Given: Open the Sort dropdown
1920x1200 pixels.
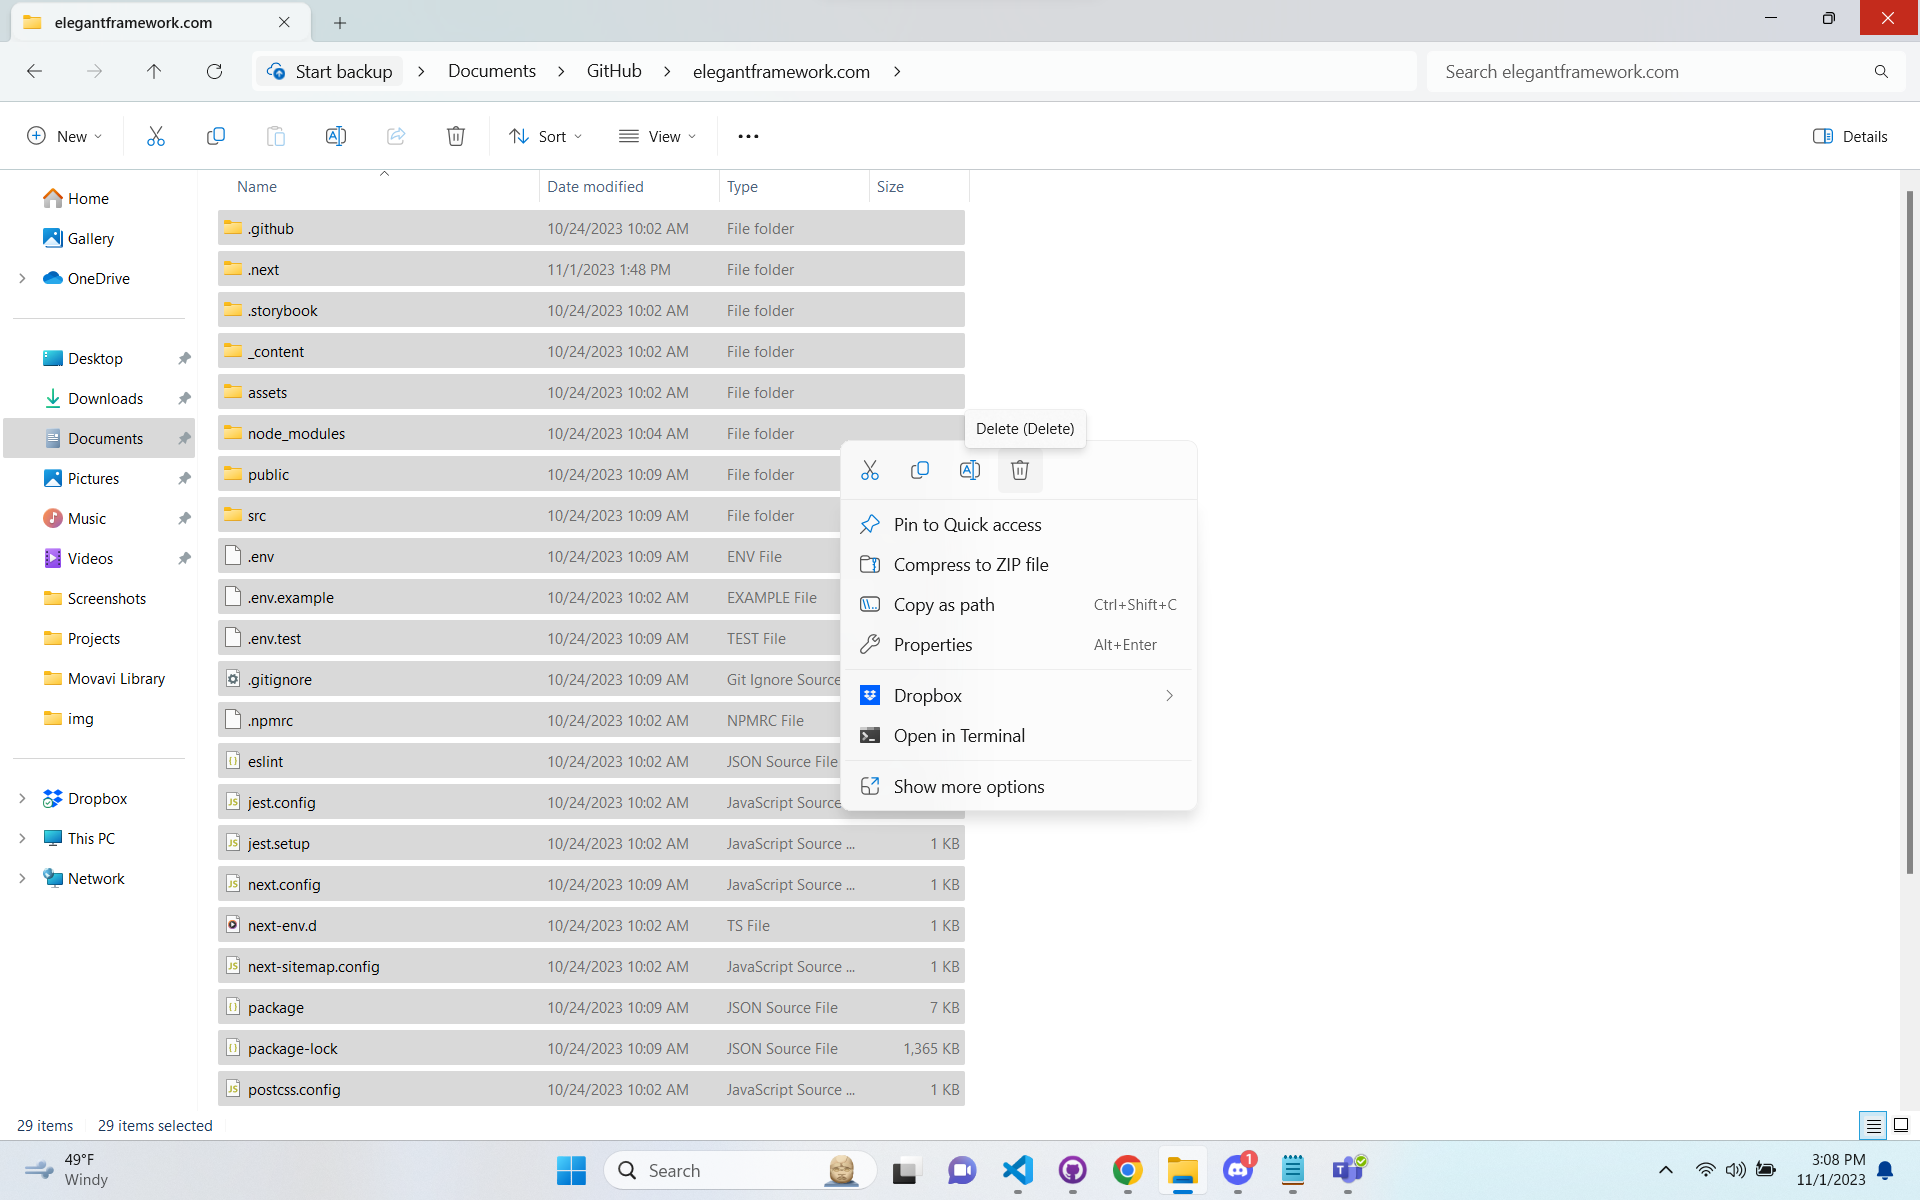Looking at the screenshot, I should pyautogui.click(x=546, y=136).
